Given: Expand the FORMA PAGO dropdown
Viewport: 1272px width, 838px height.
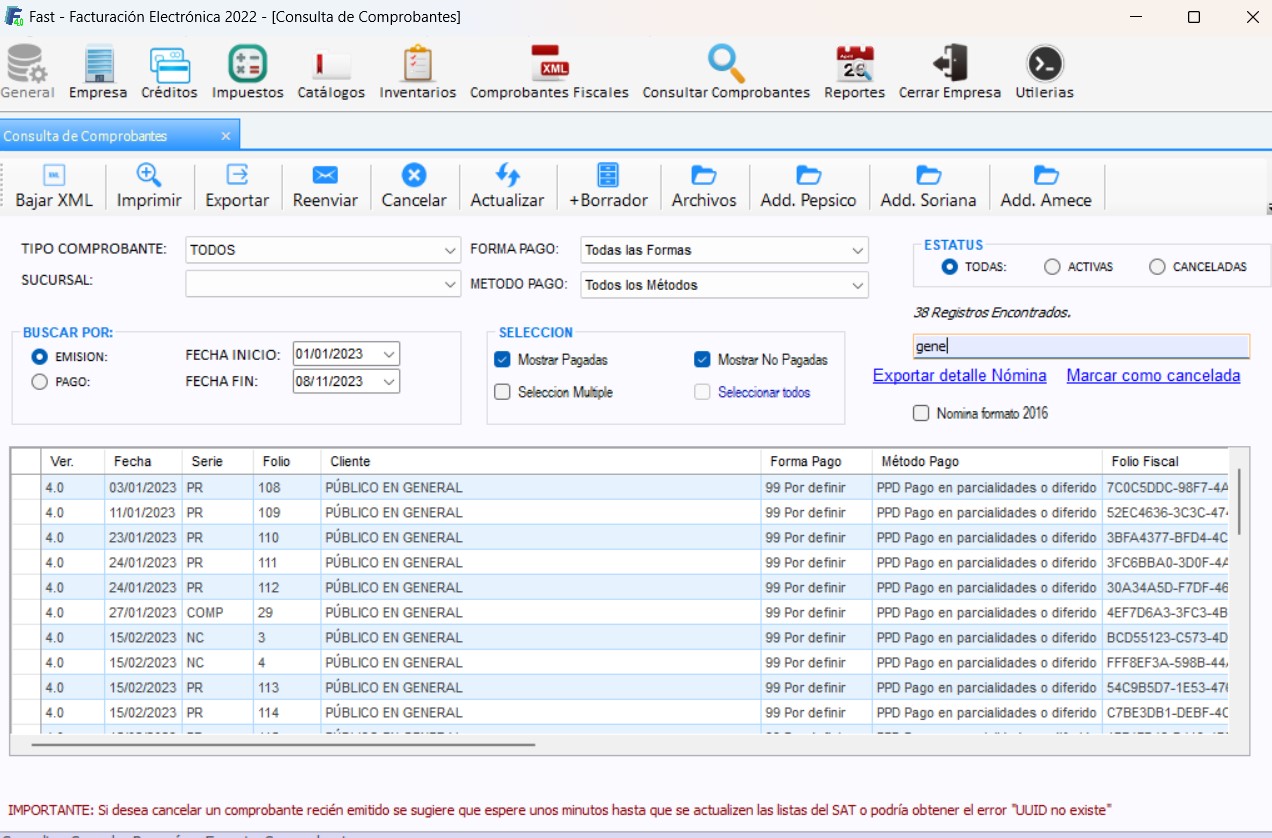Looking at the screenshot, I should click(x=857, y=250).
